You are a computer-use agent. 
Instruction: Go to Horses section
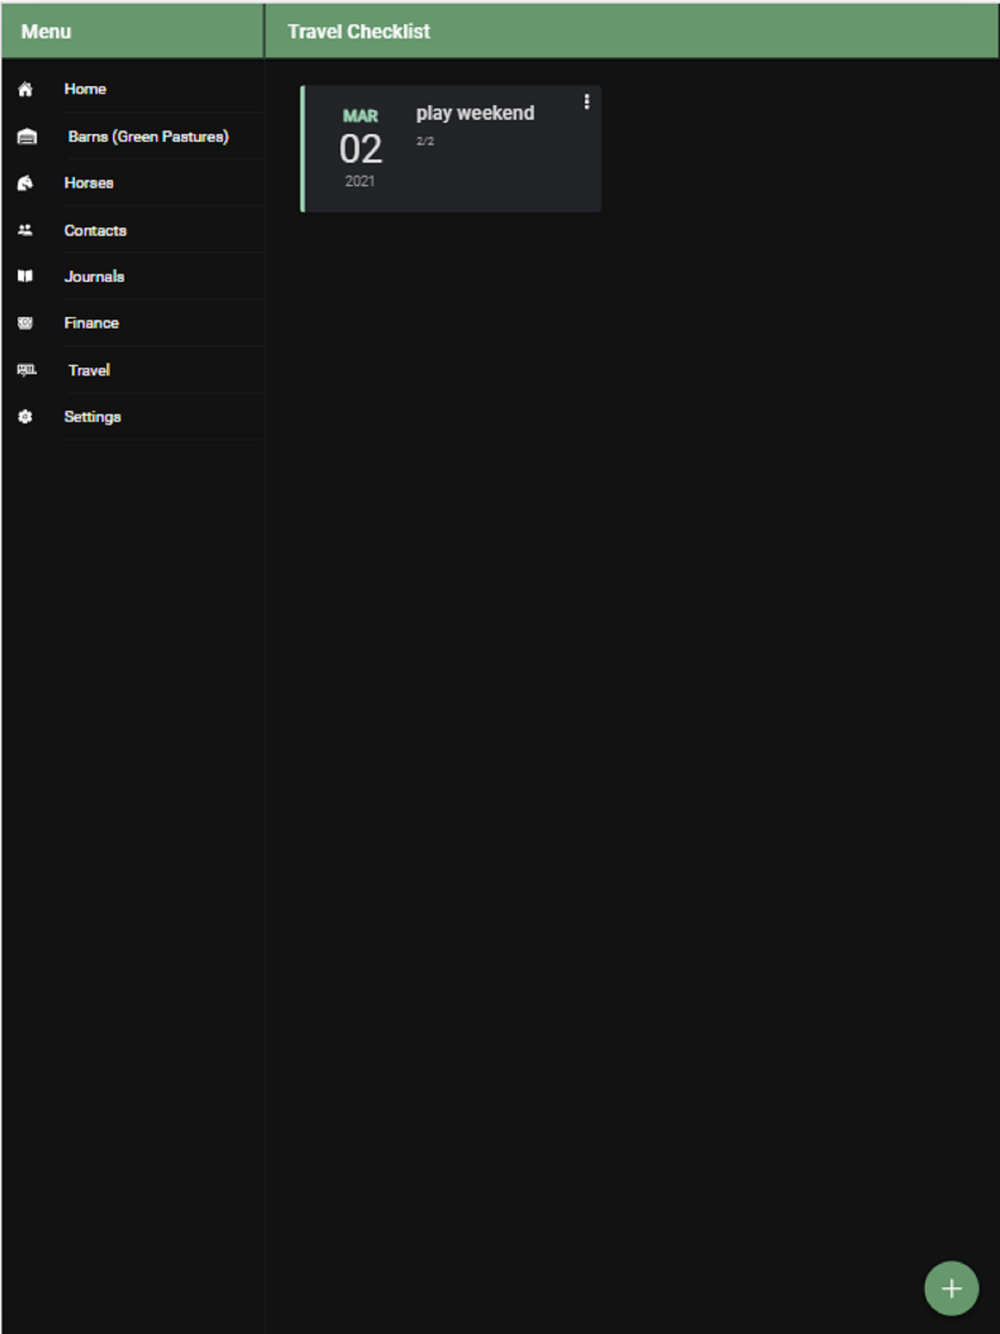[133, 183]
